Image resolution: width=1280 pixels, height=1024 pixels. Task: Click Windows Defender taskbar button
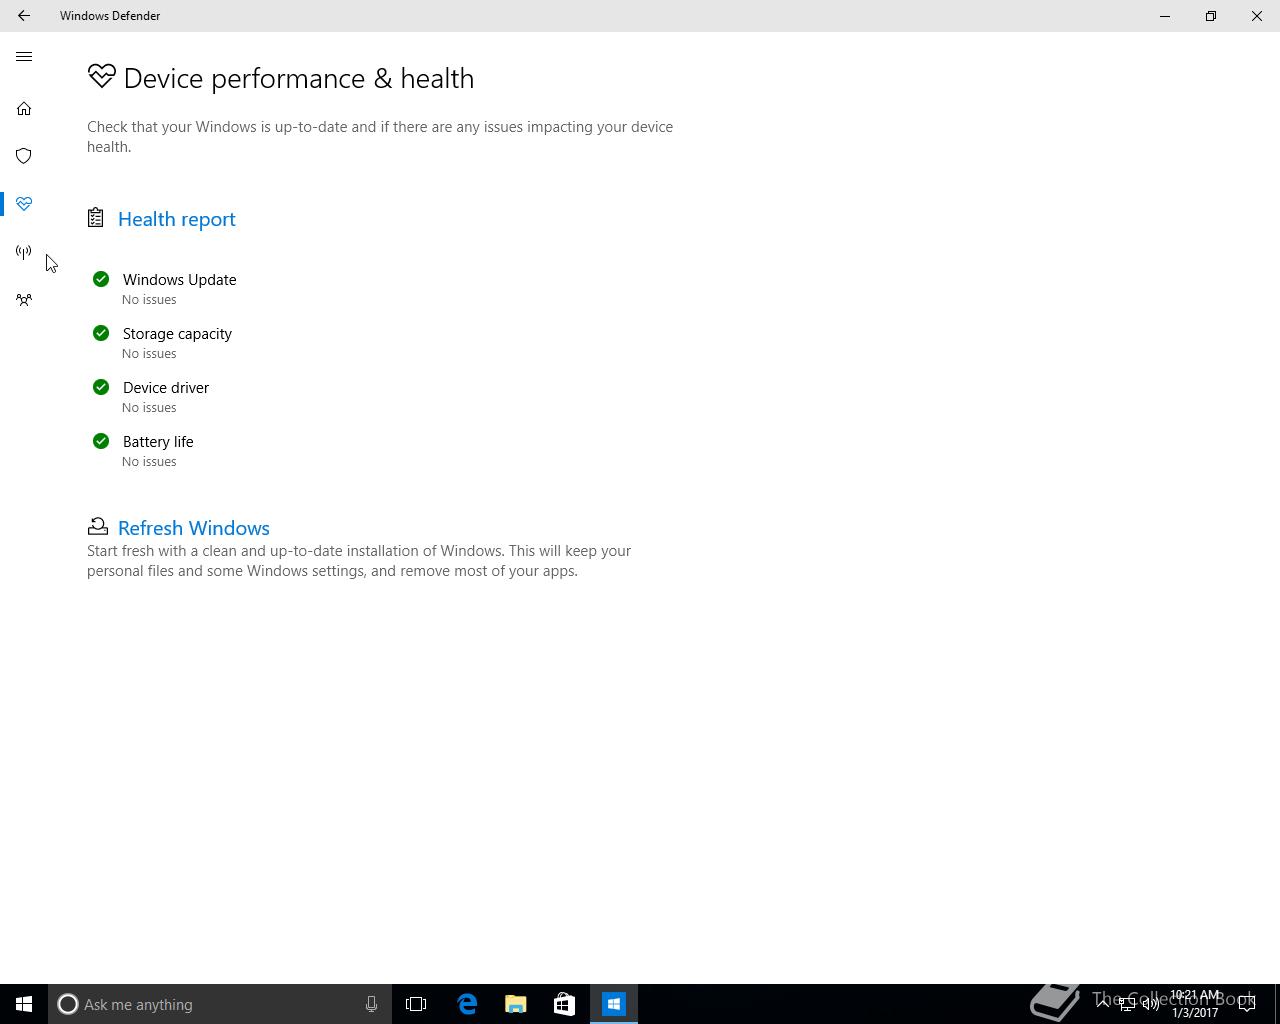(x=614, y=1004)
